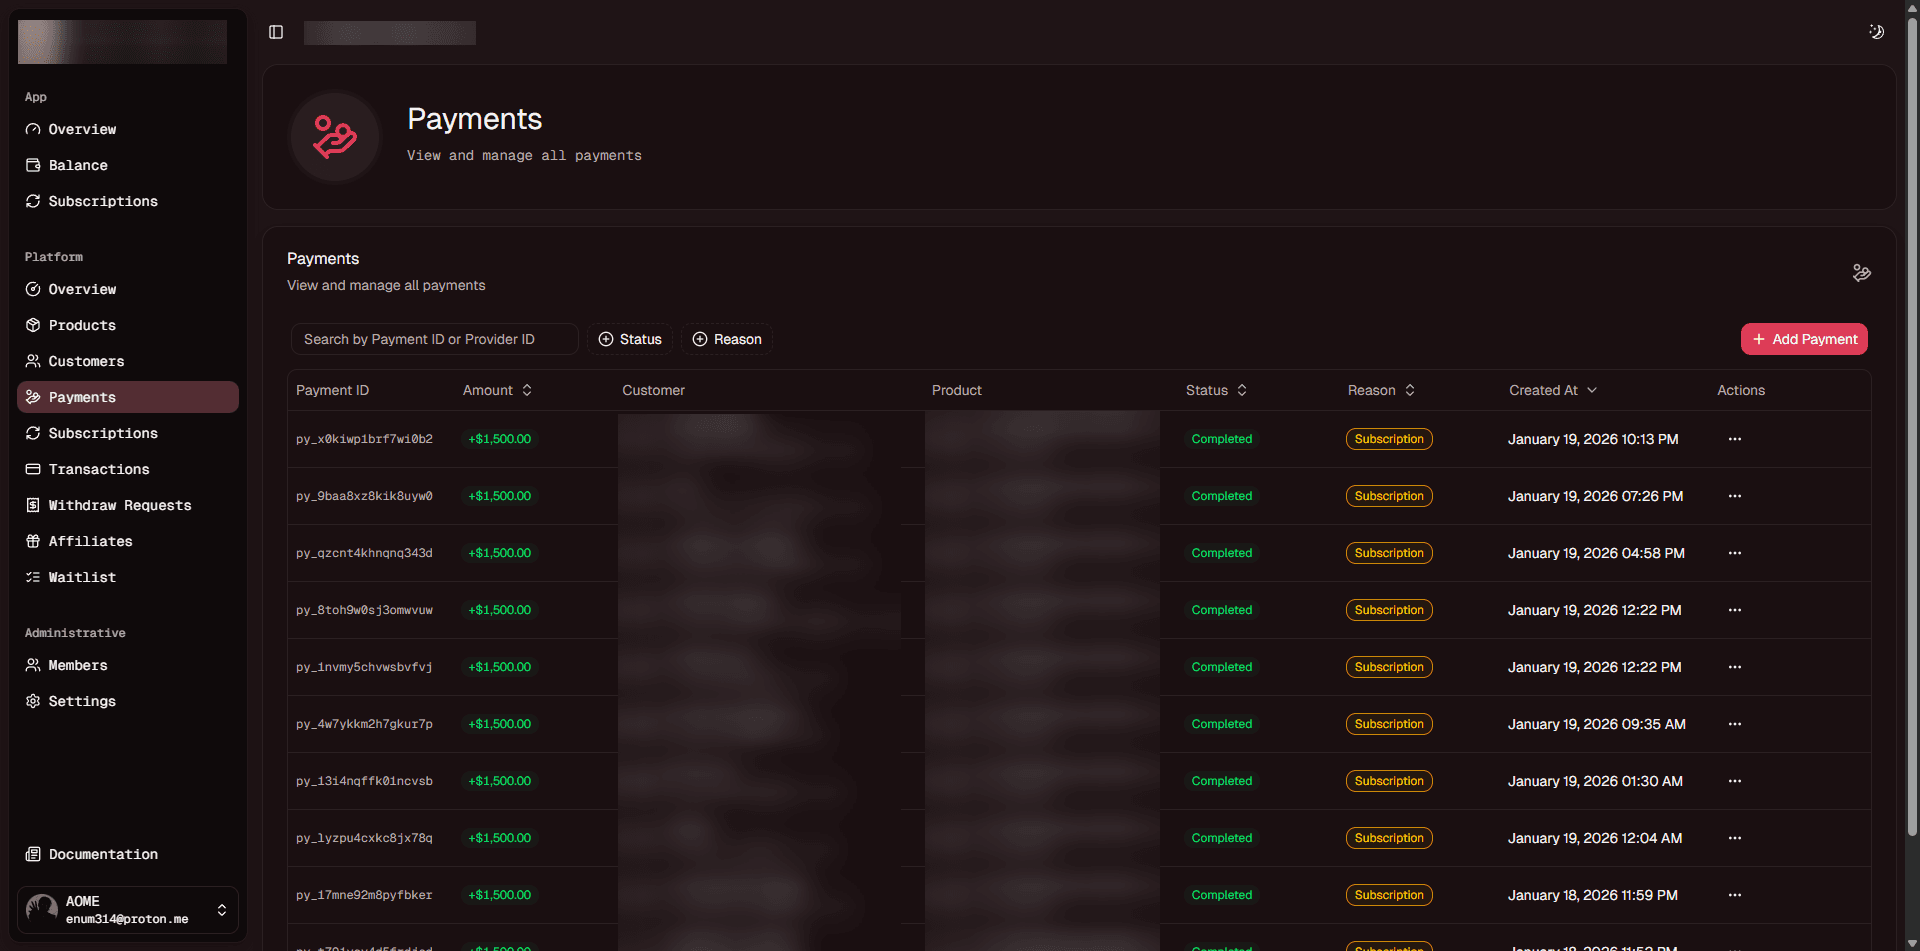This screenshot has height=951, width=1920.
Task: Click the payments hand icon above Add Payment
Action: (1861, 272)
